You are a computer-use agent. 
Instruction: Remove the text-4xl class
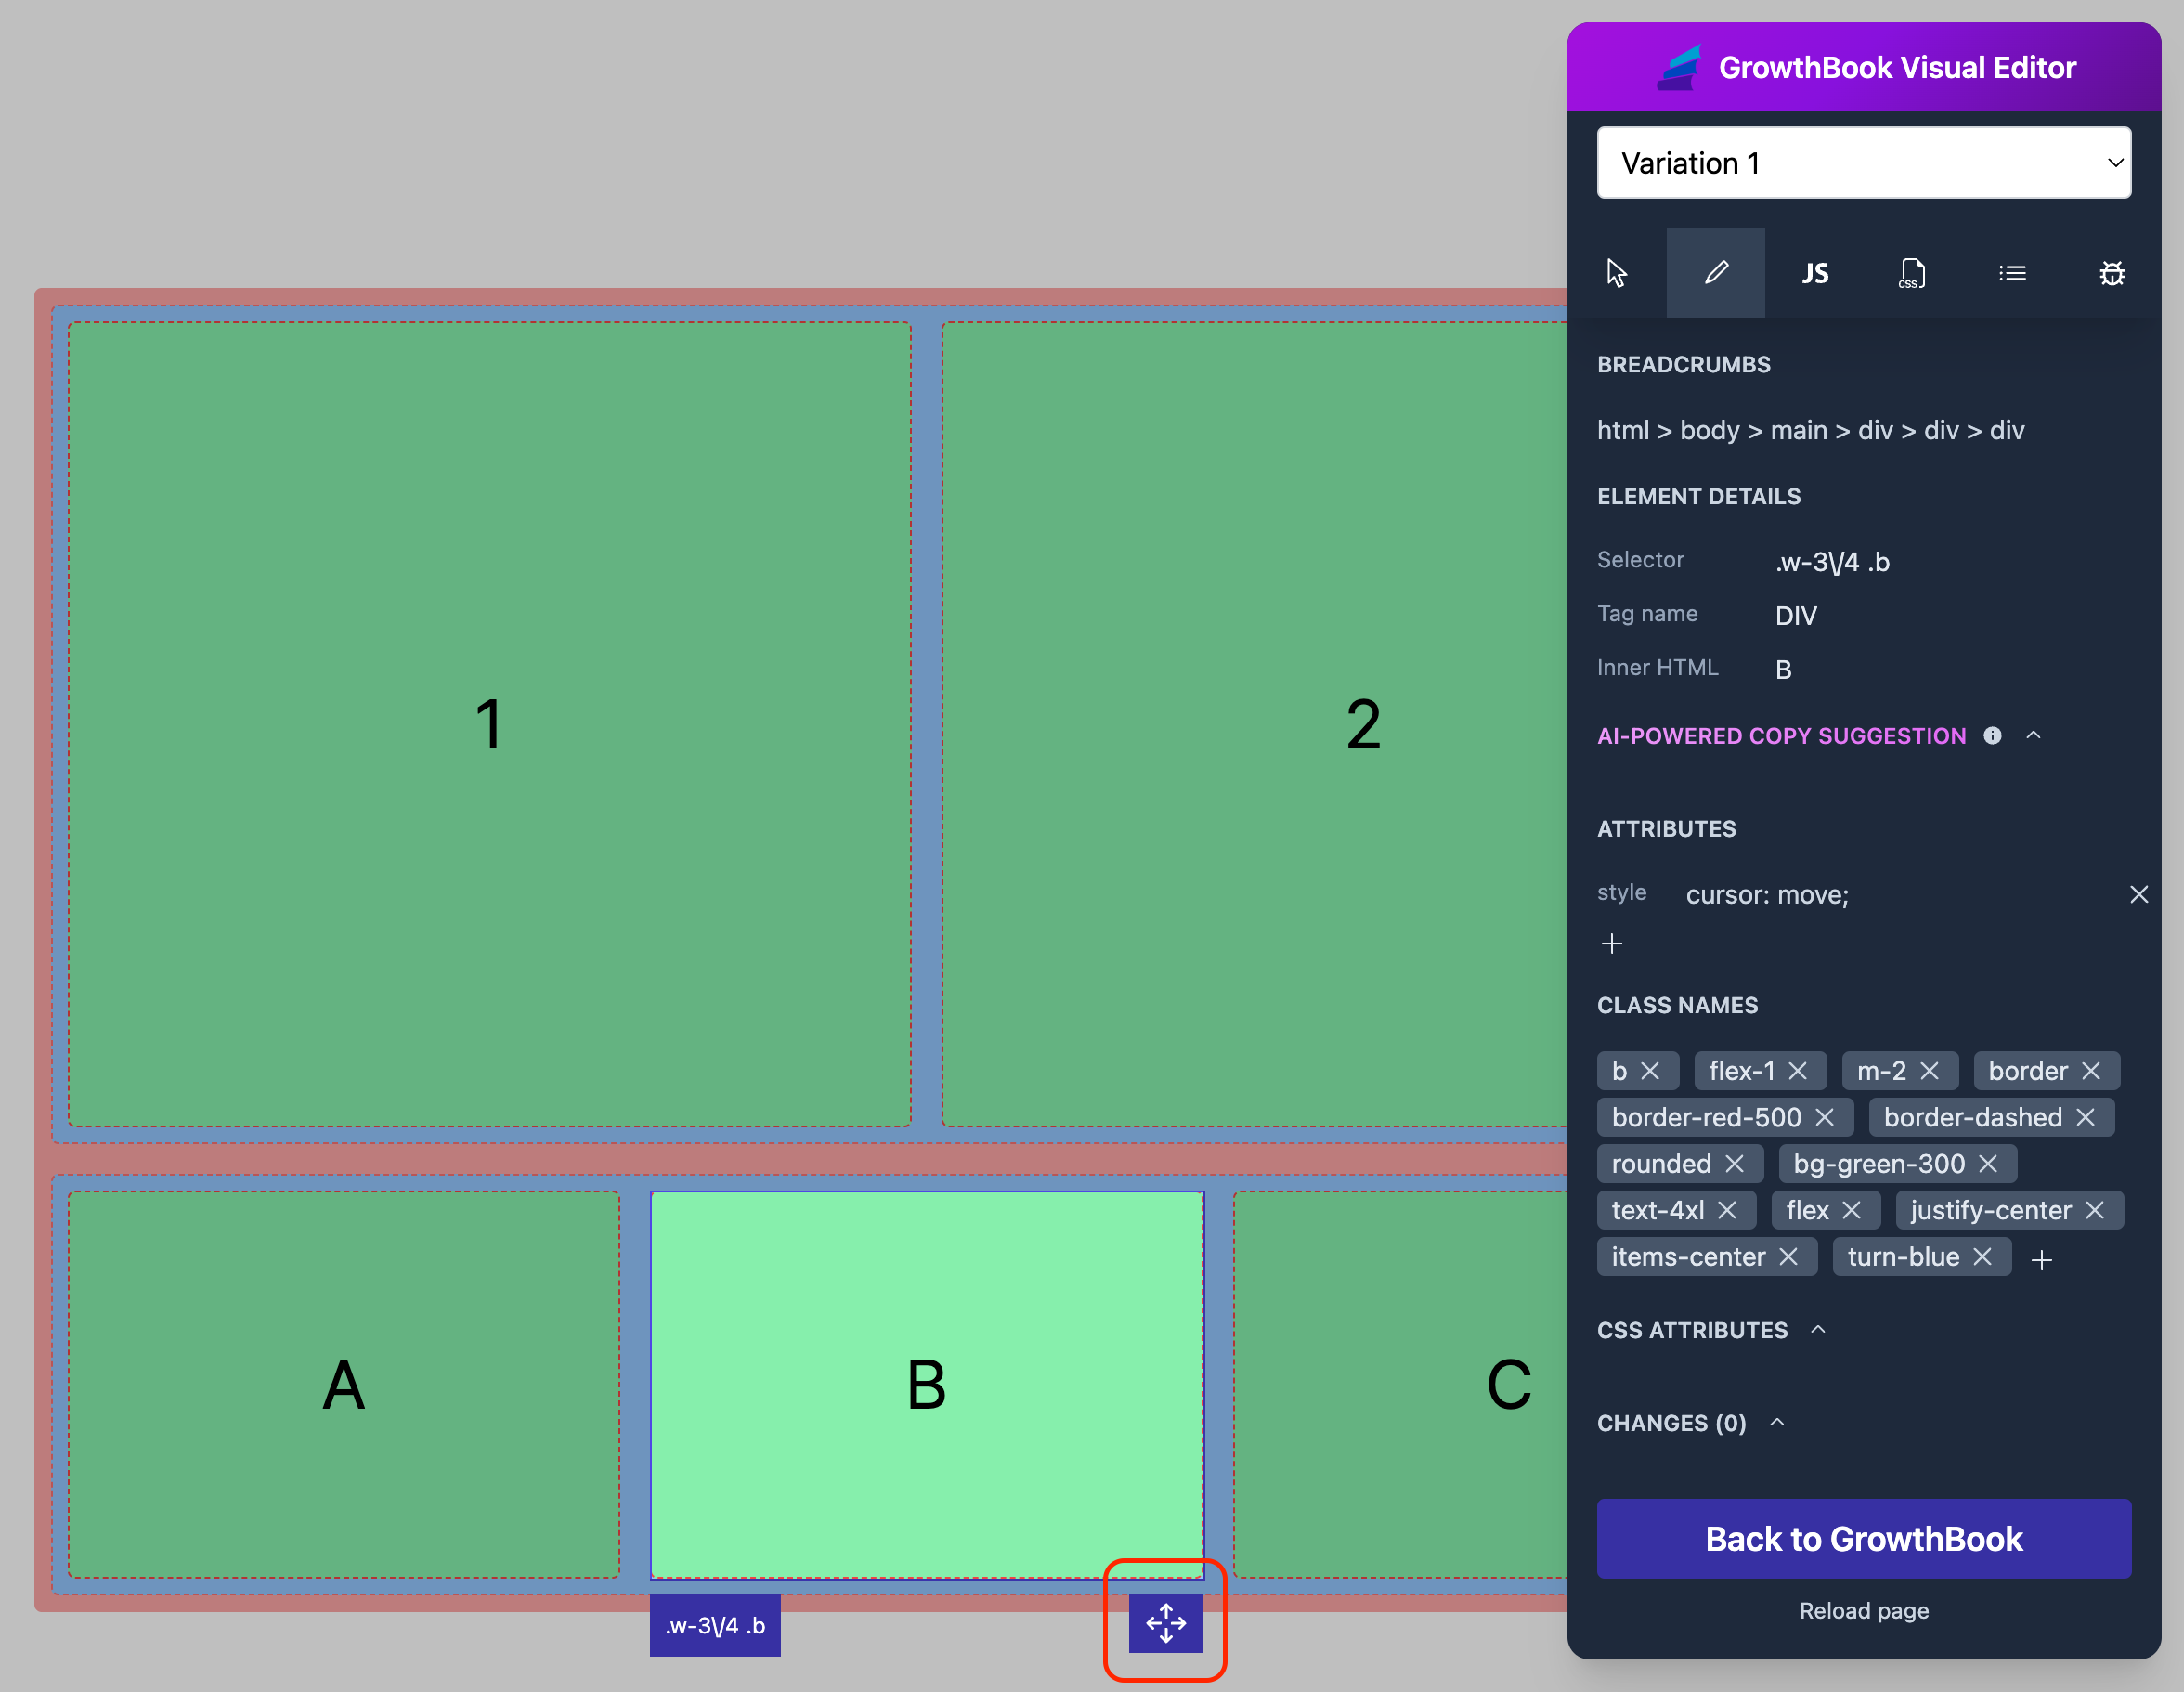pos(1727,1210)
